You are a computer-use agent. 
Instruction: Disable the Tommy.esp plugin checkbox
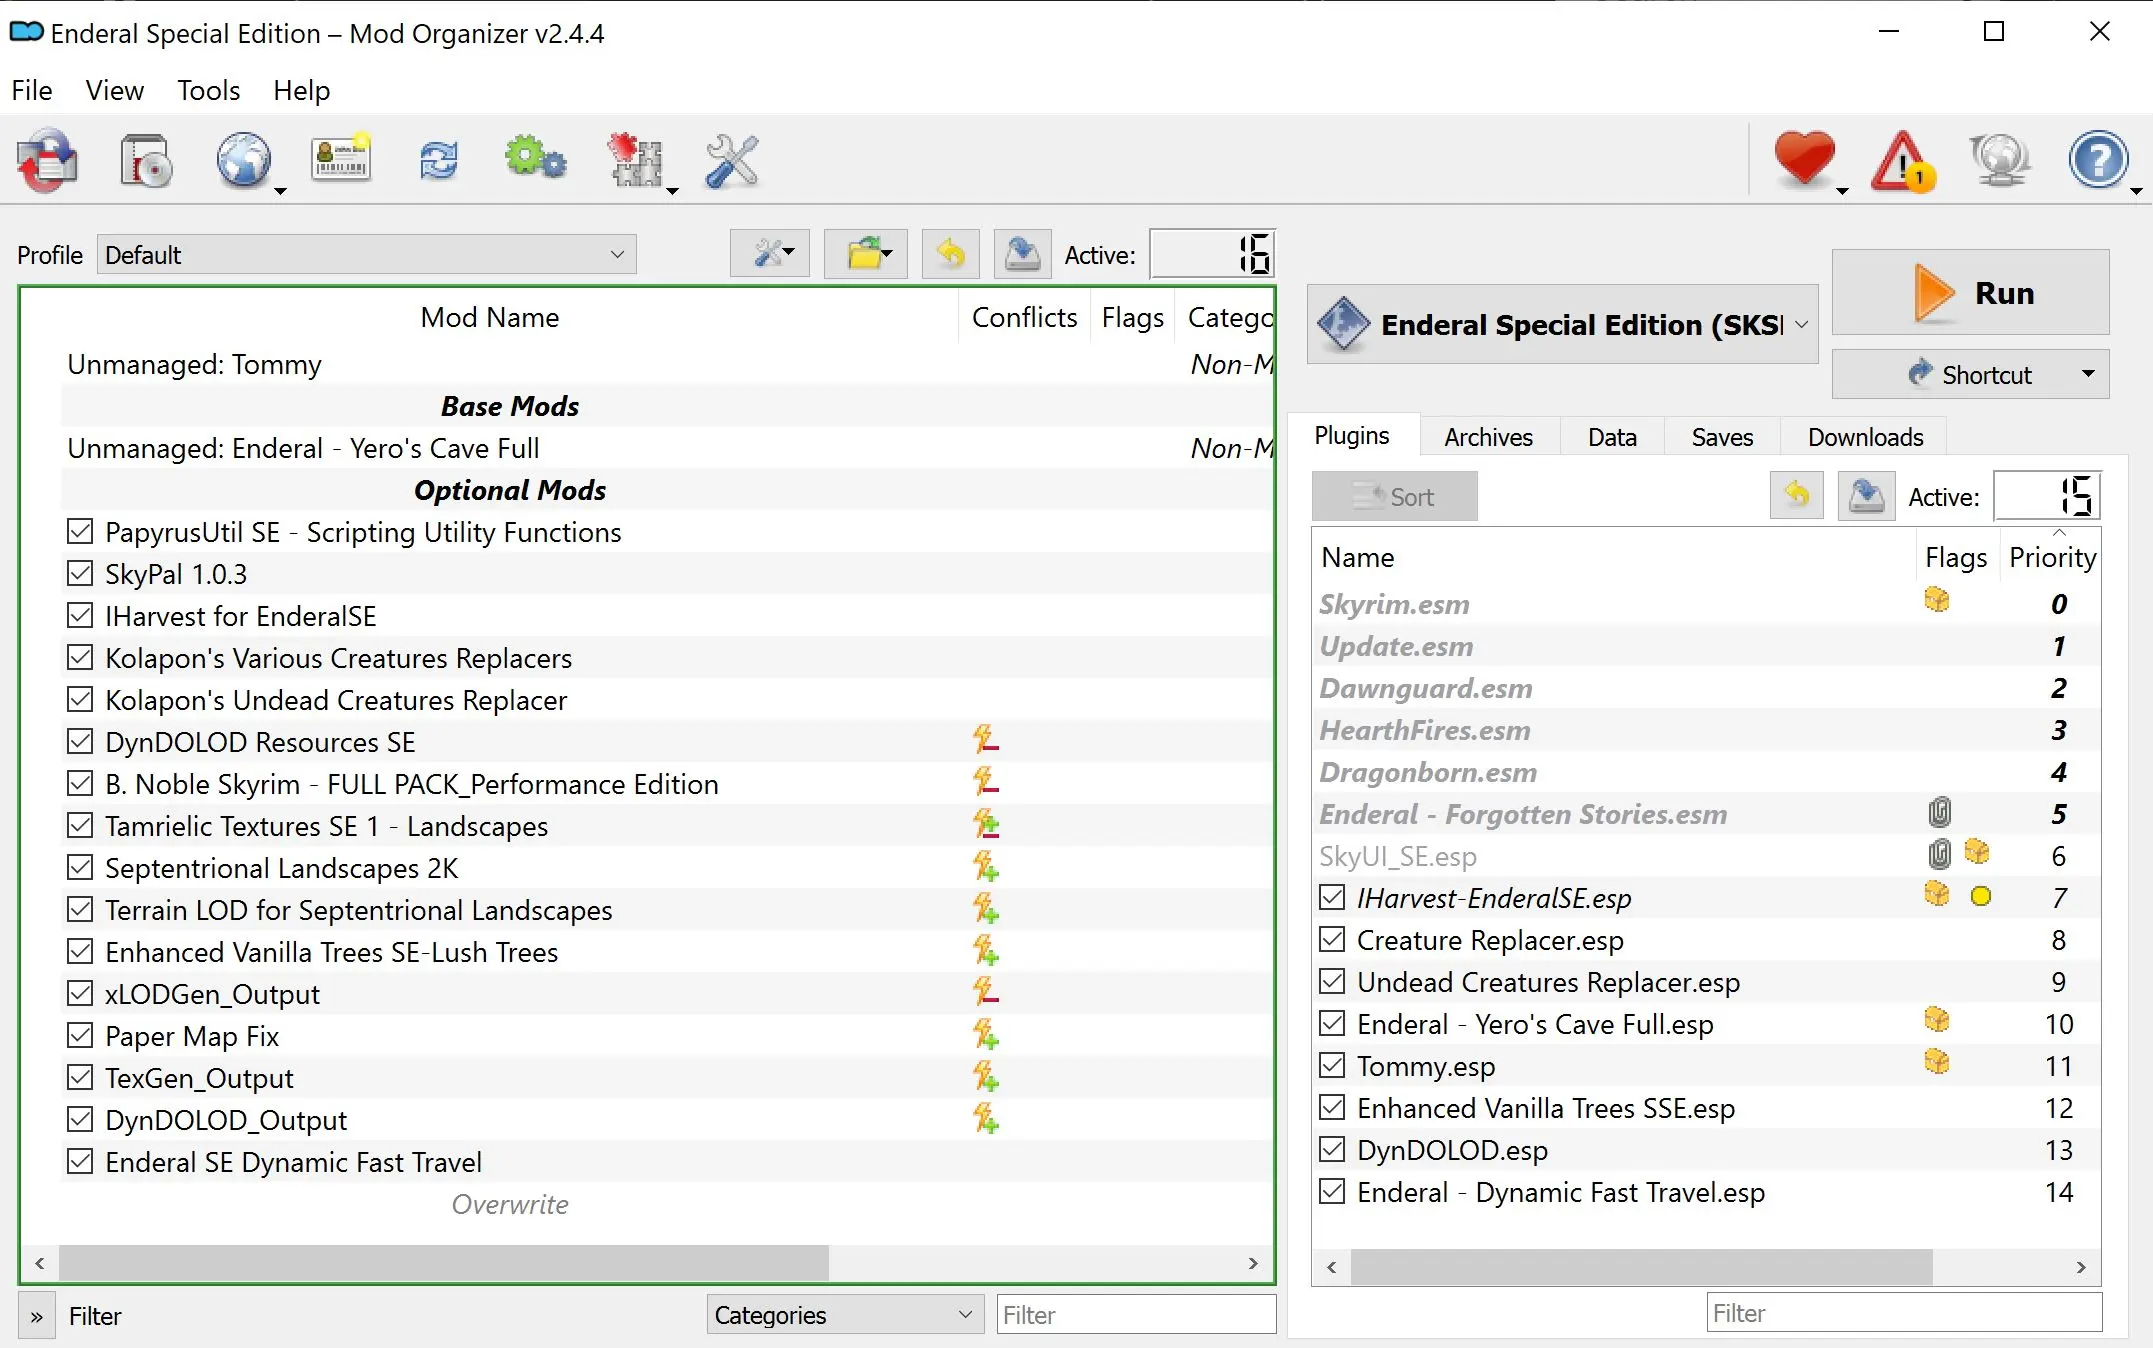(x=1332, y=1066)
